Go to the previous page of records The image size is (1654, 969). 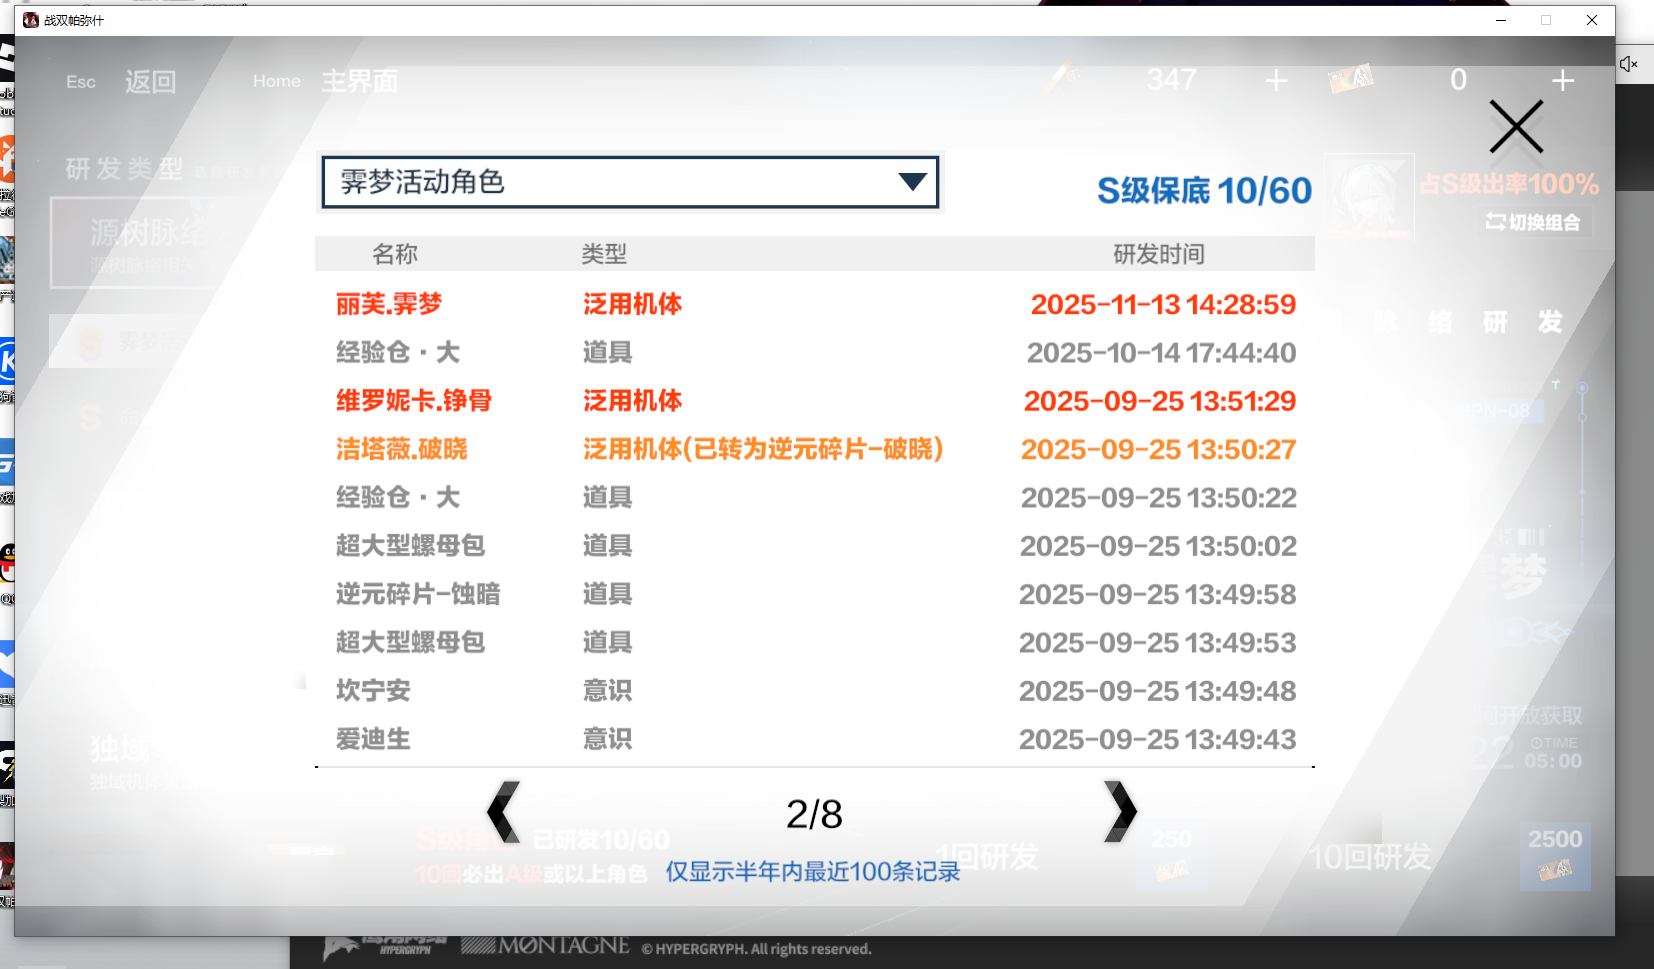tap(504, 811)
